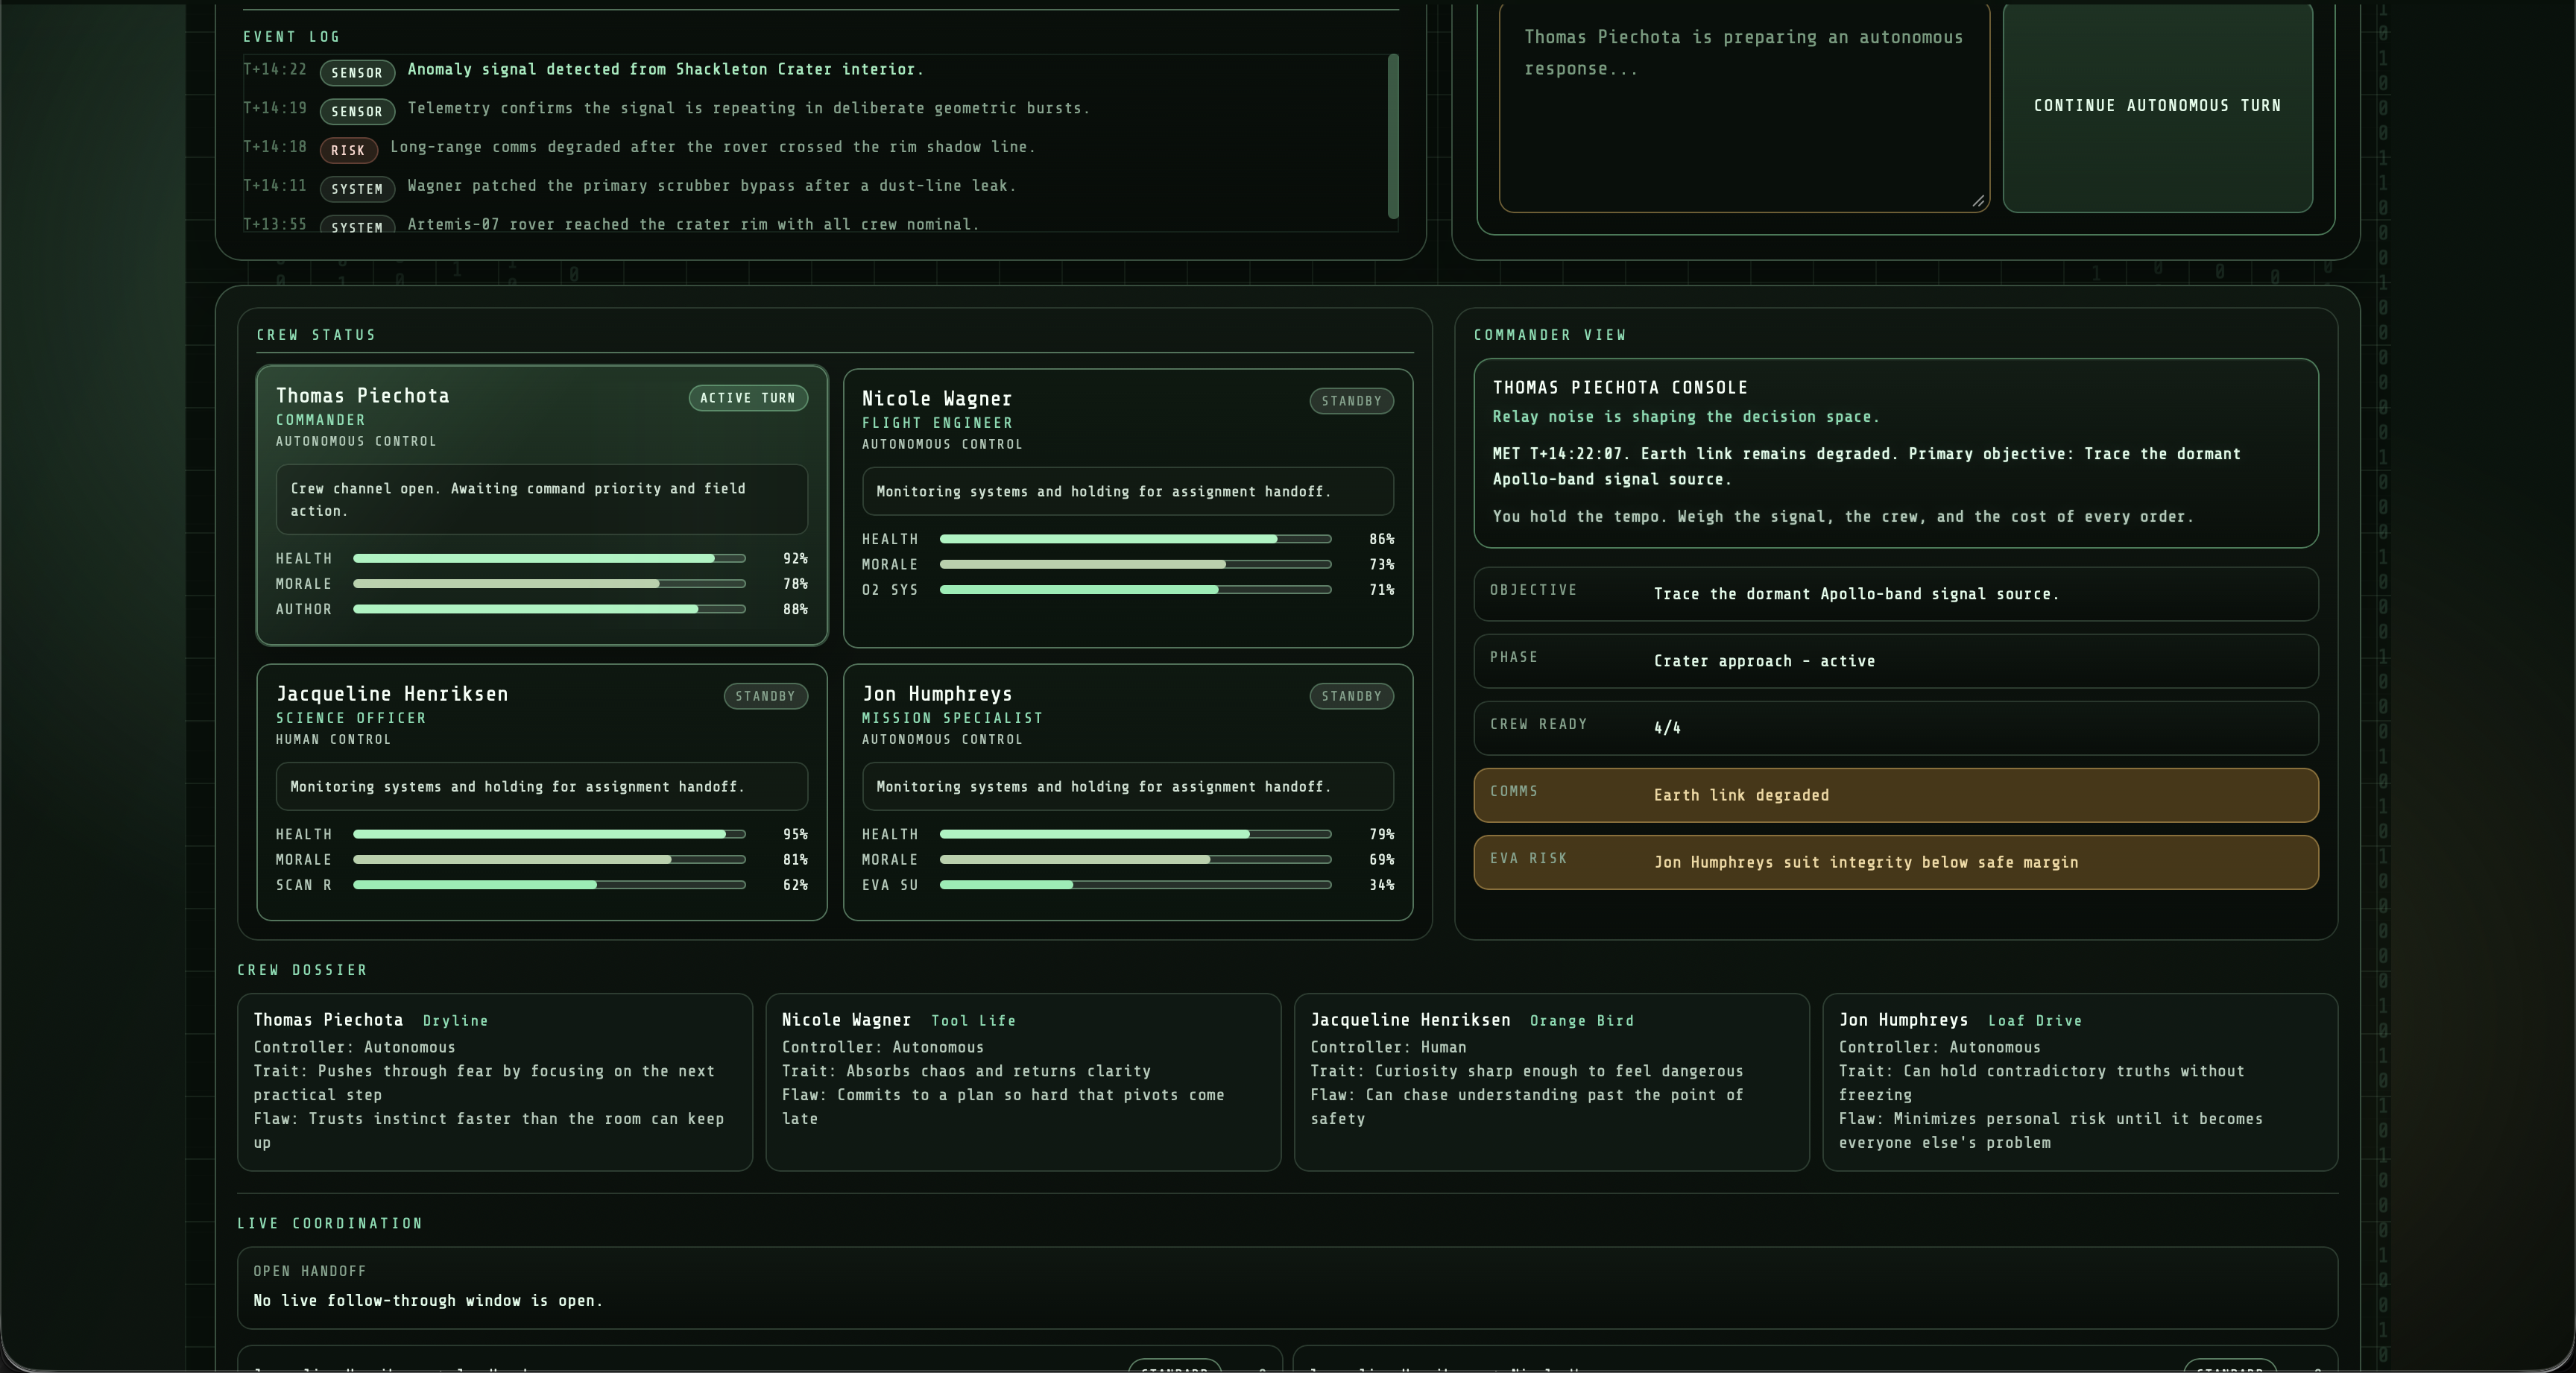Grab the text area resize handle

pos(1977,201)
